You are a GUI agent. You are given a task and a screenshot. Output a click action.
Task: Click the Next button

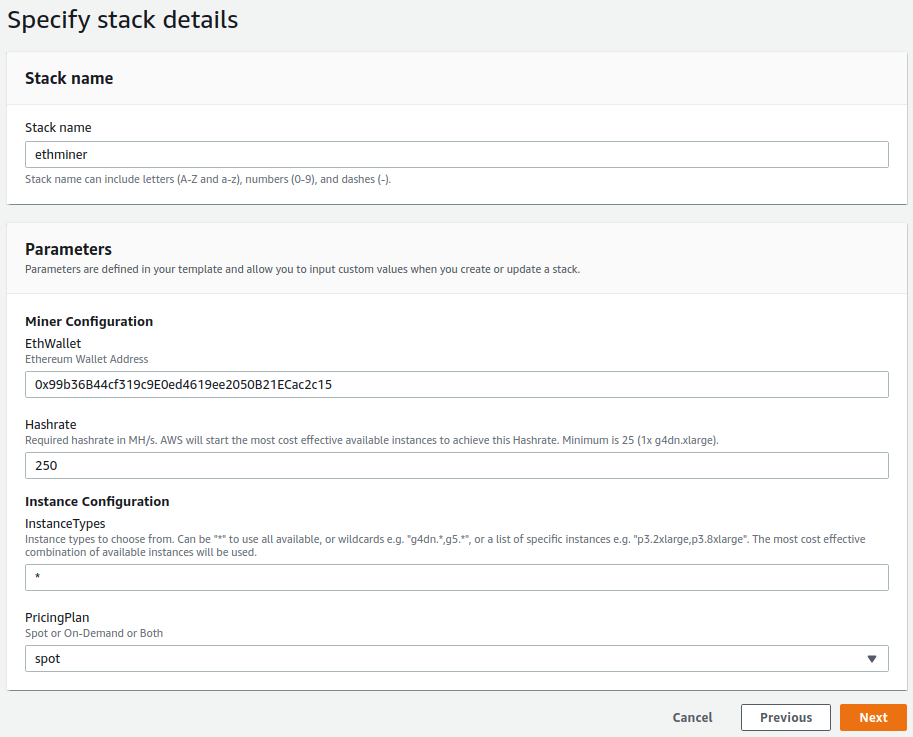click(x=873, y=717)
